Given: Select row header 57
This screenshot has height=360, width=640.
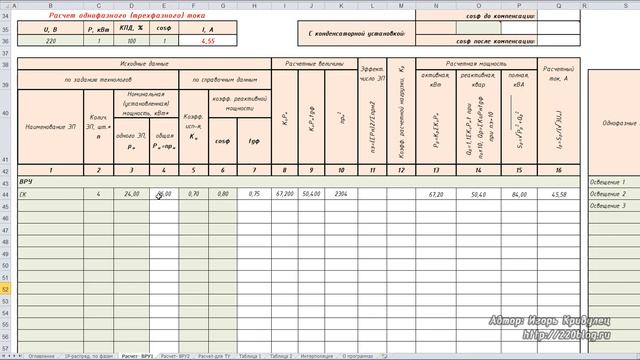Looking at the screenshot, I should pos(5,348).
